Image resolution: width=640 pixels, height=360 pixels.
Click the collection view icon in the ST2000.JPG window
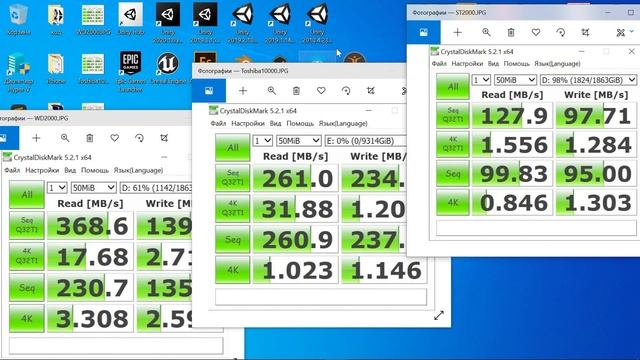(x=424, y=32)
